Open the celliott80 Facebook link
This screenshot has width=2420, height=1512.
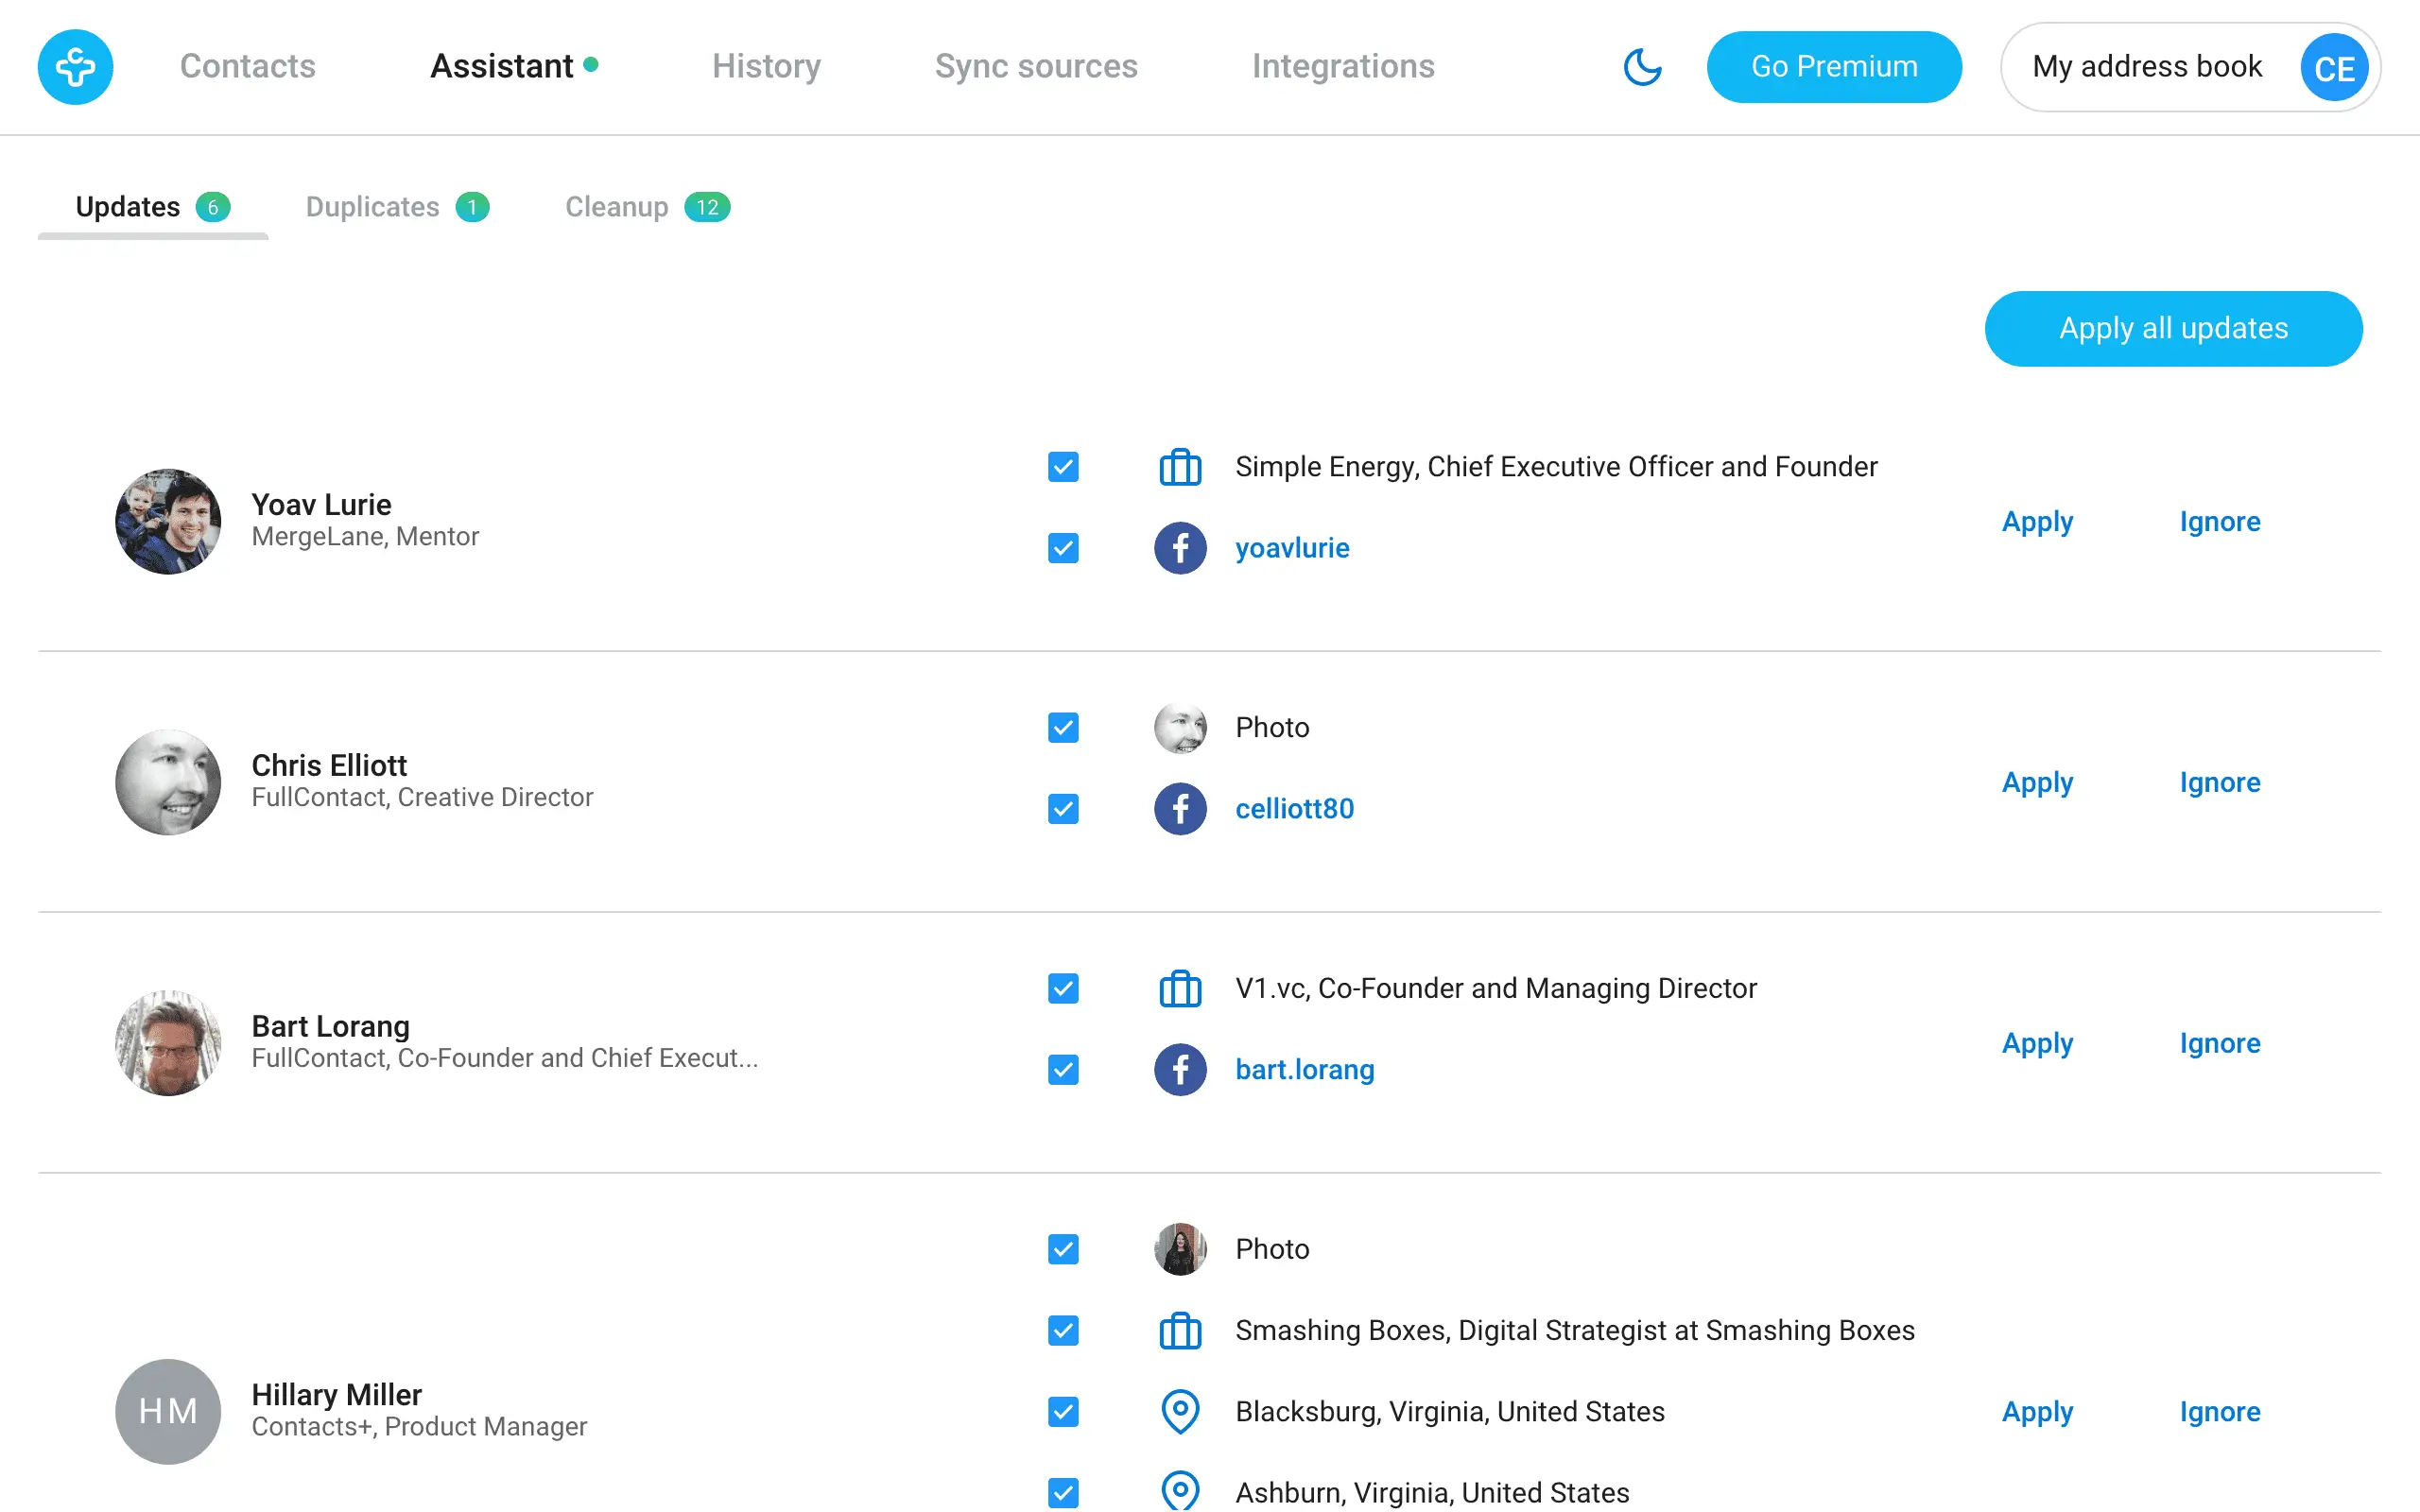pyautogui.click(x=1294, y=808)
